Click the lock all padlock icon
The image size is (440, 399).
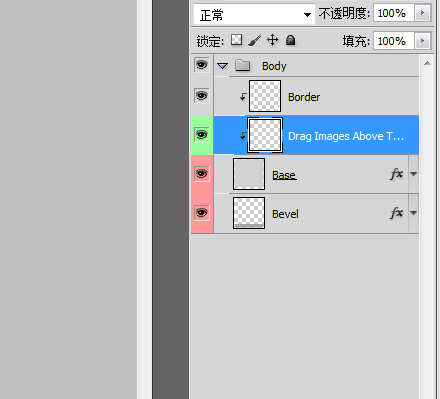[291, 40]
